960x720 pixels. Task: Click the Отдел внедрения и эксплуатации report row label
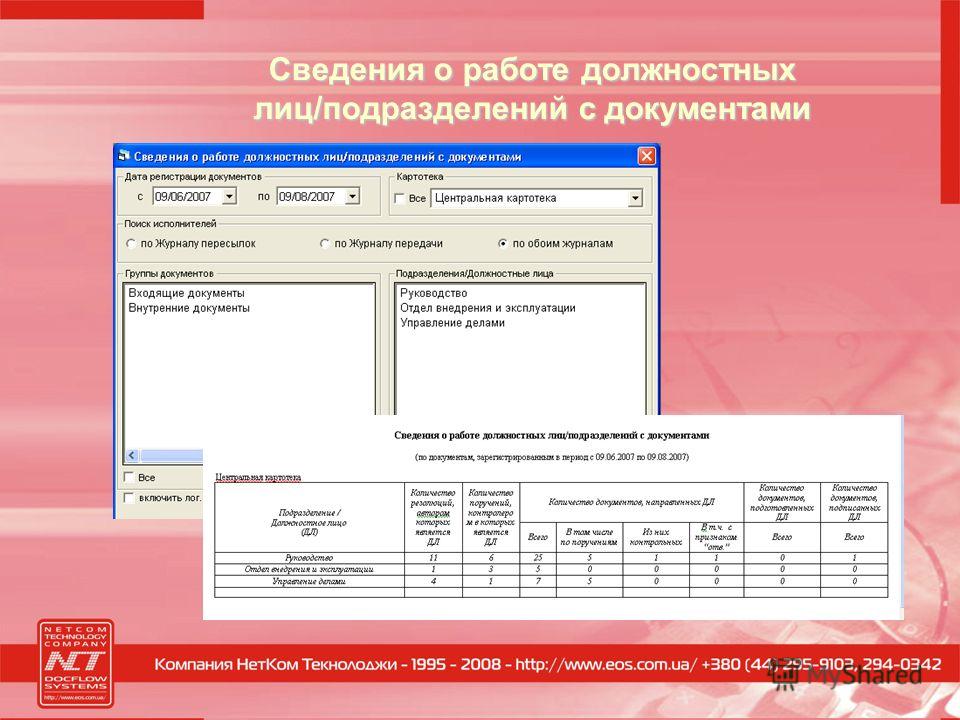(x=309, y=569)
